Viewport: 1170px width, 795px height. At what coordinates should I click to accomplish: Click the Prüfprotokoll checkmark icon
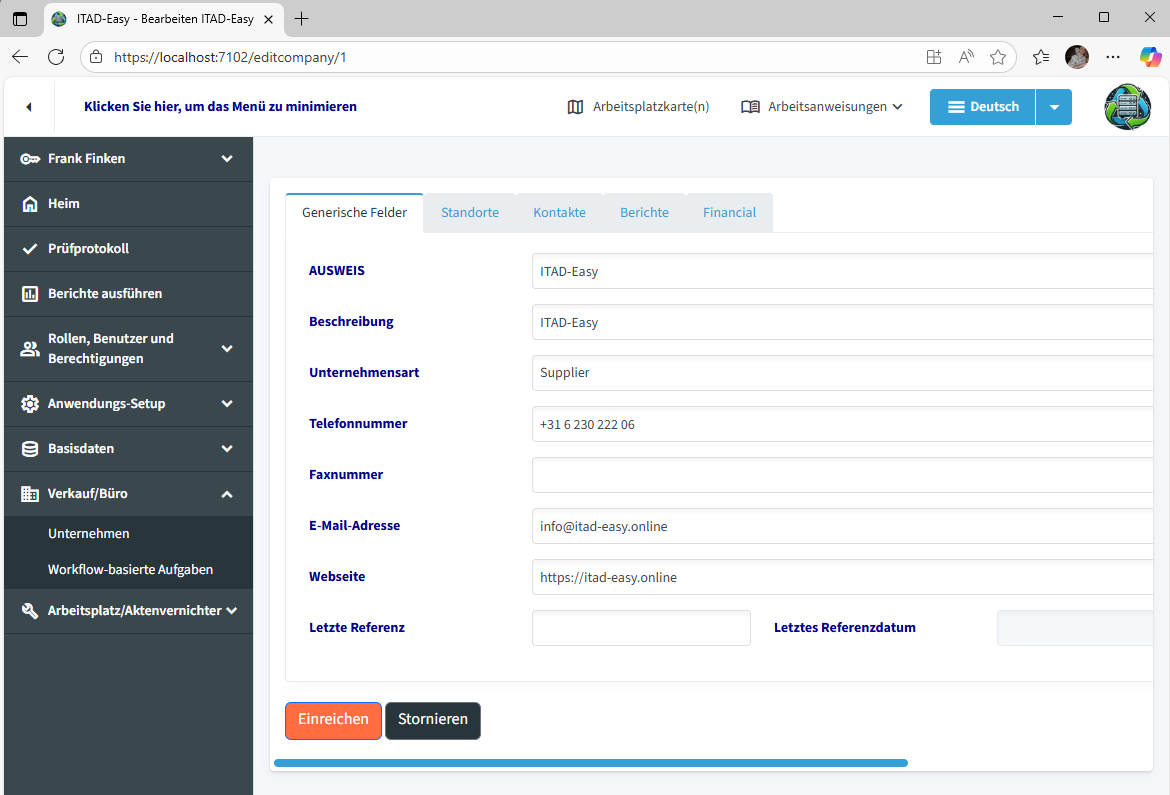point(30,249)
